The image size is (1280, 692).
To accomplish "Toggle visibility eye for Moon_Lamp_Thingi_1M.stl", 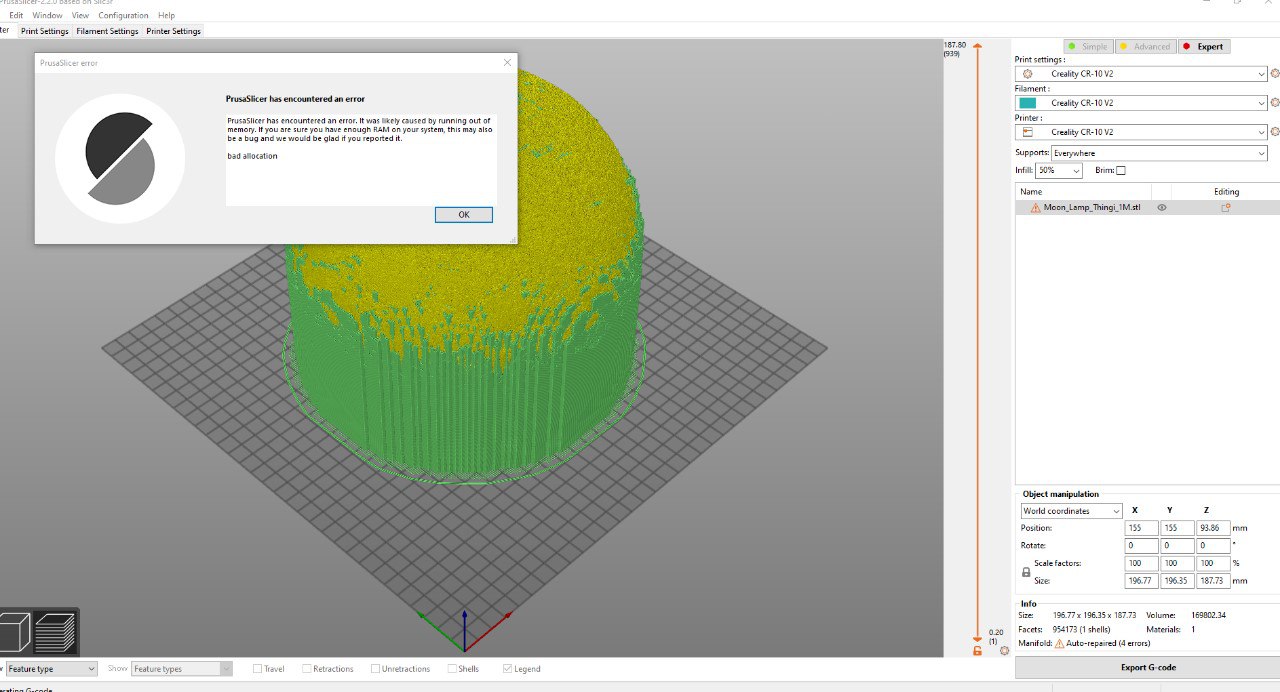I will 1162,208.
